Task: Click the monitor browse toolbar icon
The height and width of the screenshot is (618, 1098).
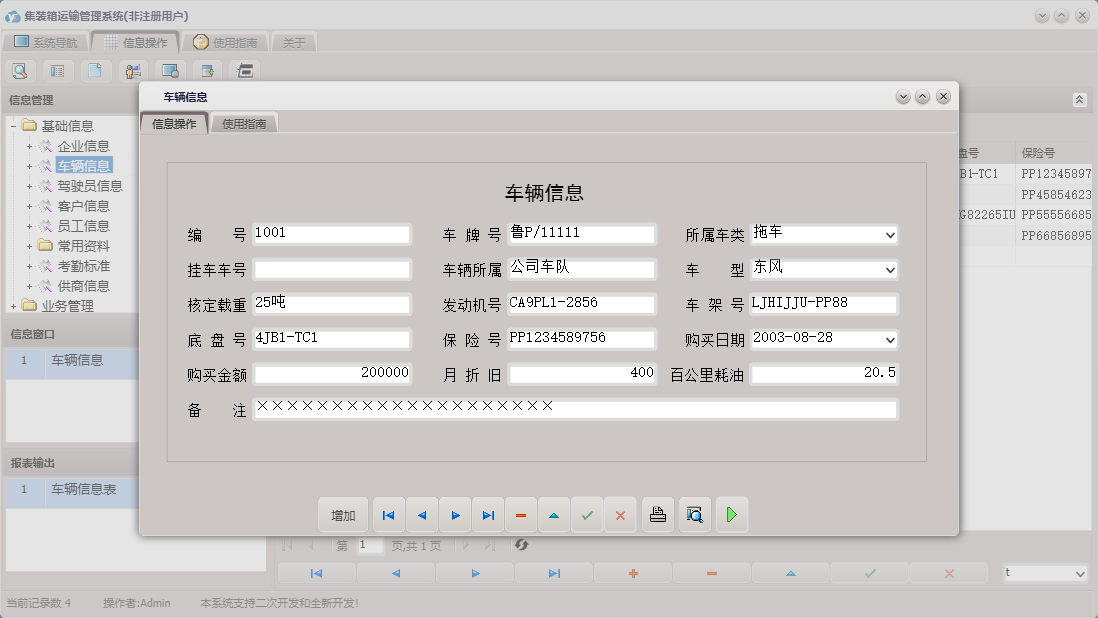Action: (x=170, y=70)
